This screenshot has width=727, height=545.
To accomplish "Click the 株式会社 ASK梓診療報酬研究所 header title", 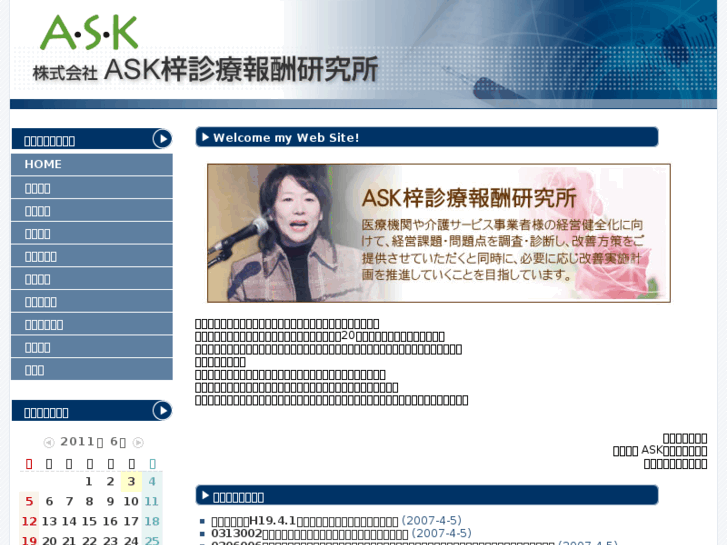I will 205,70.
